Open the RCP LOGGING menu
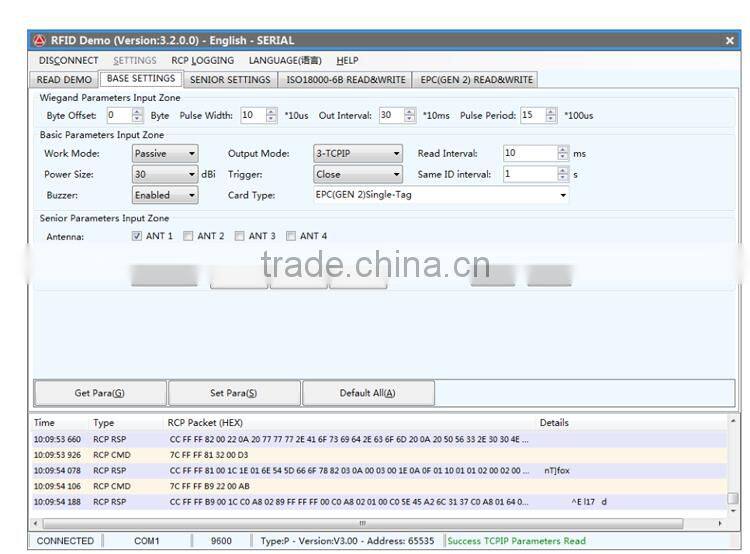The height and width of the screenshot is (554, 750). pyautogui.click(x=202, y=60)
